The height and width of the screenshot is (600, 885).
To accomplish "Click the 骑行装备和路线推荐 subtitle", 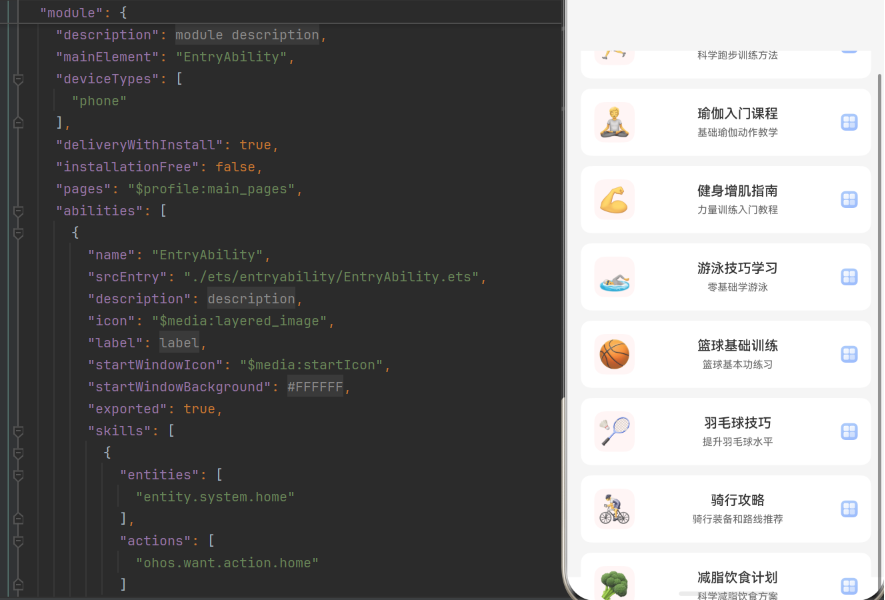I will [737, 519].
